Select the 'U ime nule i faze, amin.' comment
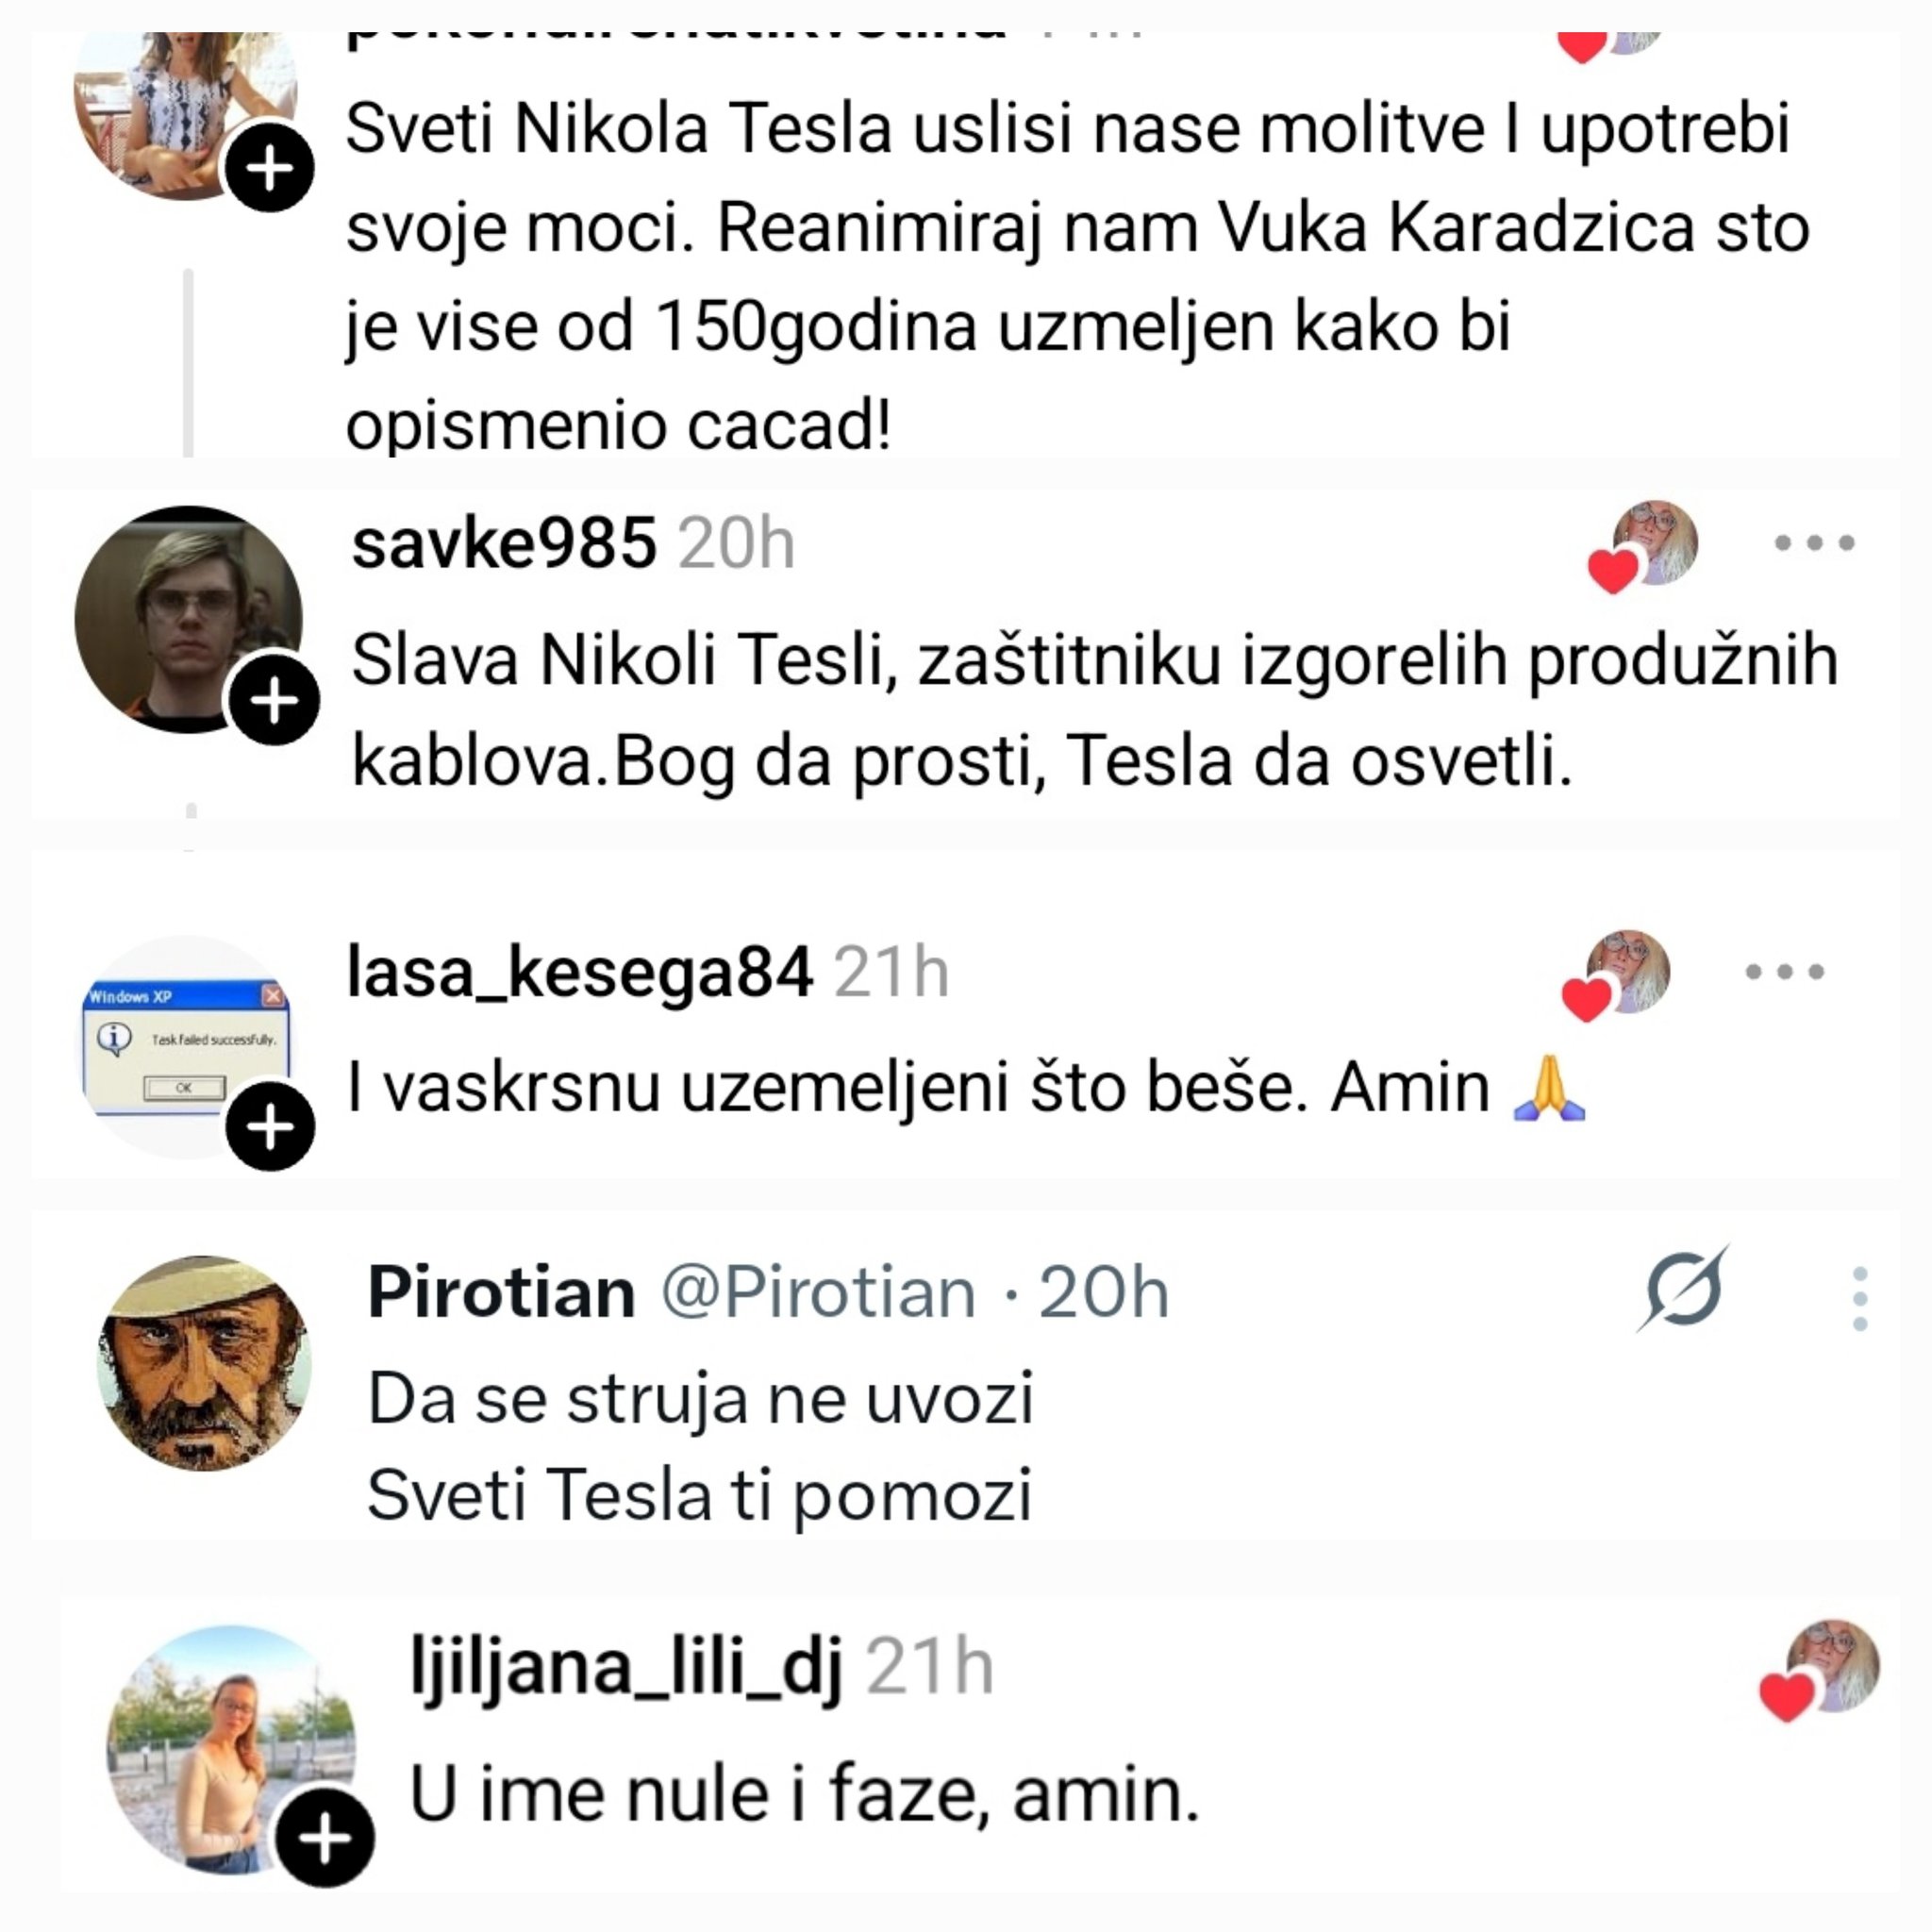Image resolution: width=1932 pixels, height=1932 pixels. (804, 1795)
